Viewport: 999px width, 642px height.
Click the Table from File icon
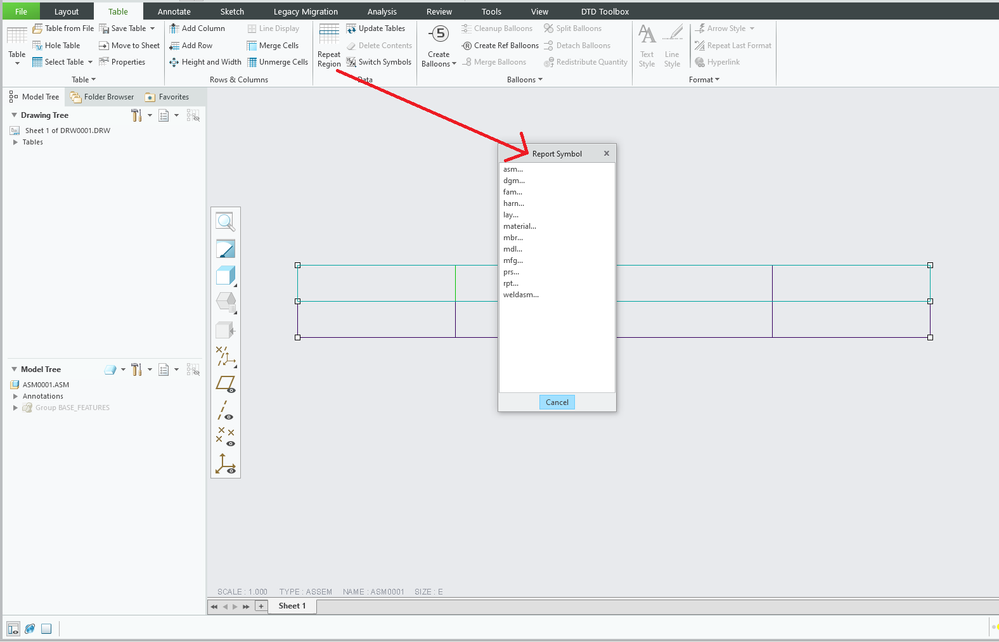pyautogui.click(x=38, y=29)
